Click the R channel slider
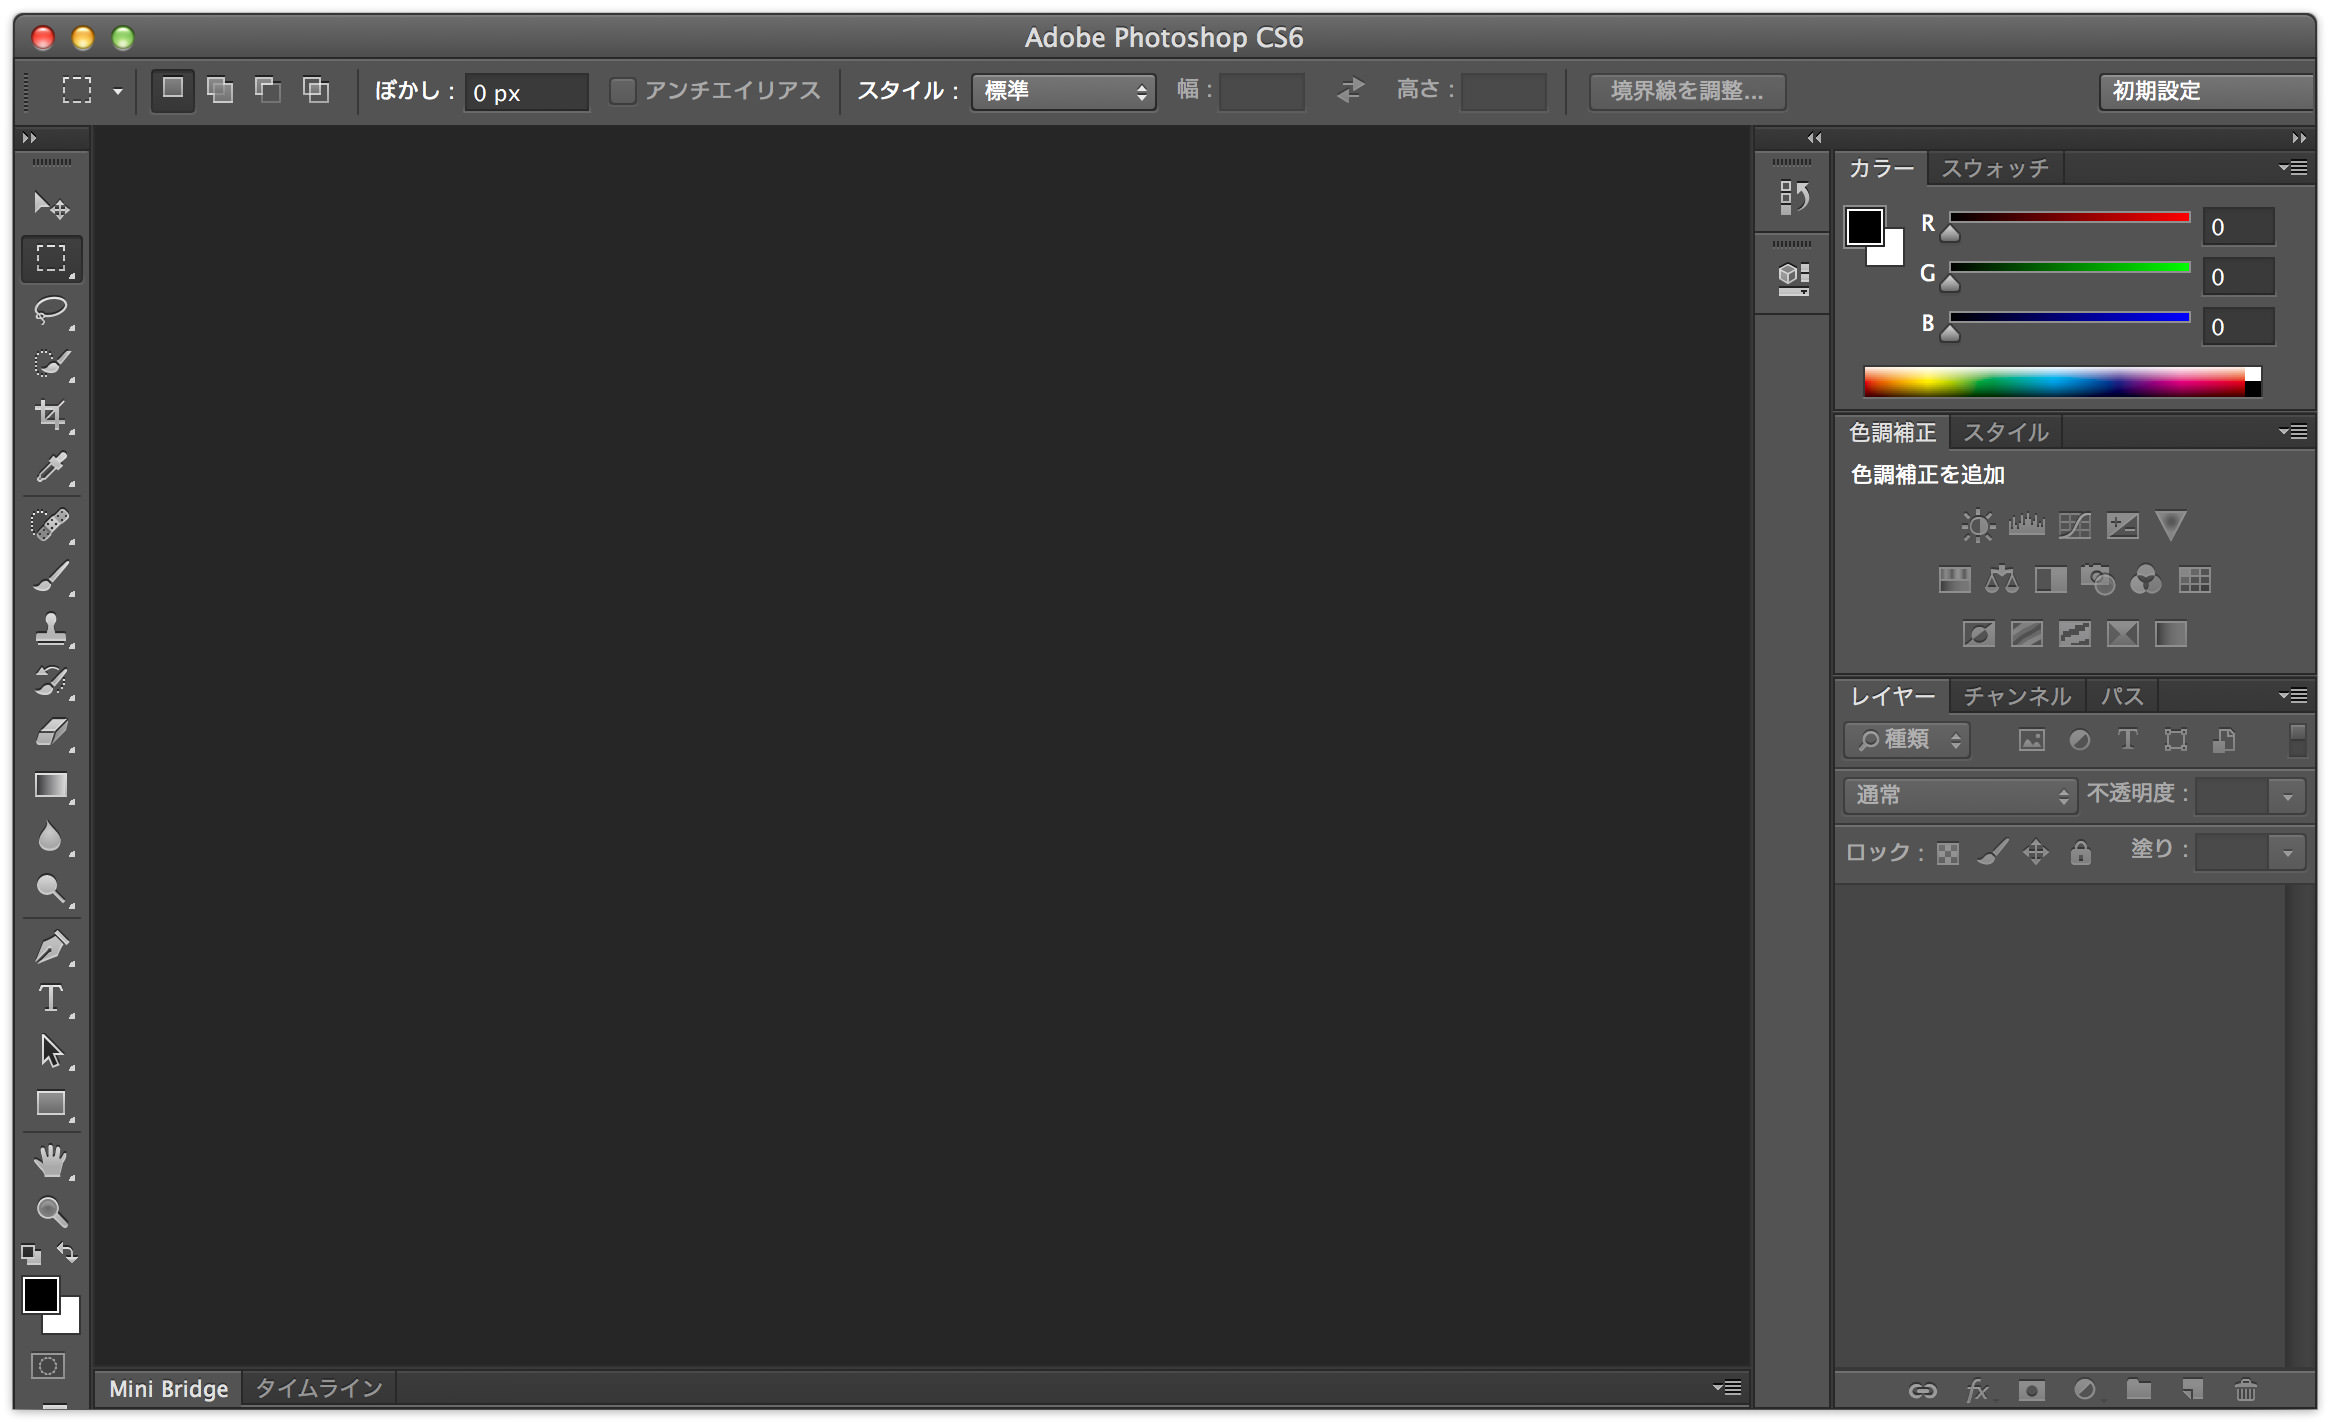The width and height of the screenshot is (2330, 1422). (2069, 218)
